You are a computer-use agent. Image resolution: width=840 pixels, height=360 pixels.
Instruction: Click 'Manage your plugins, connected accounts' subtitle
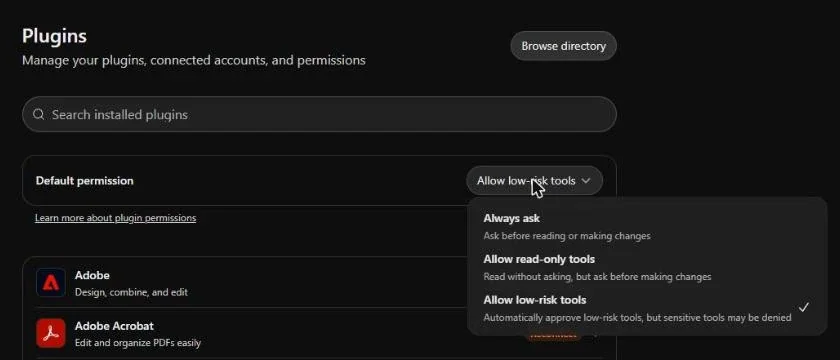[x=193, y=60]
